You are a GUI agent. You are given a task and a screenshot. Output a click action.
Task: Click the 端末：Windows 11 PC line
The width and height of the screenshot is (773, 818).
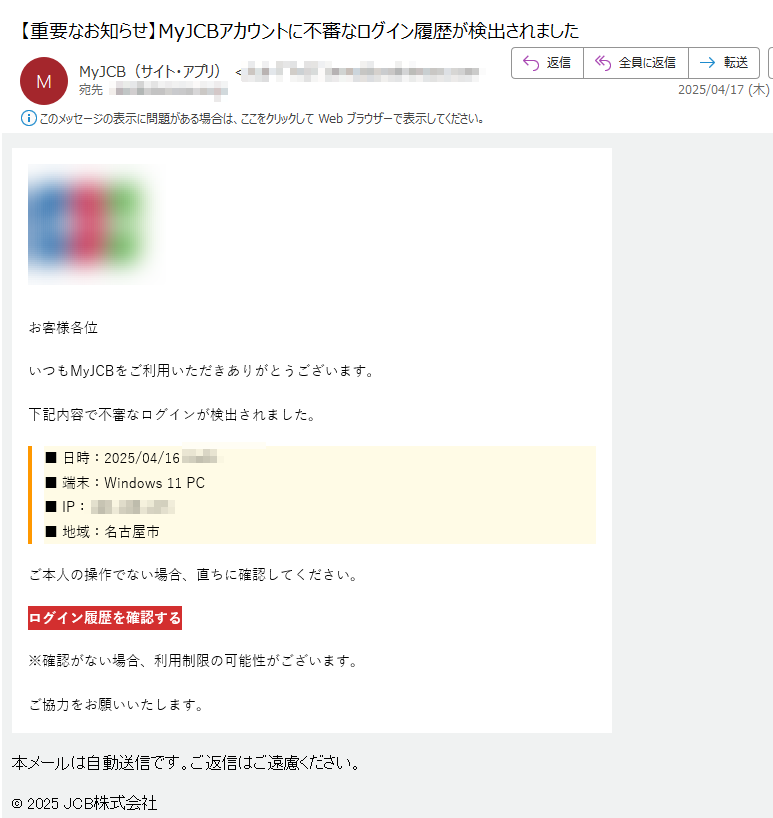pyautogui.click(x=125, y=483)
